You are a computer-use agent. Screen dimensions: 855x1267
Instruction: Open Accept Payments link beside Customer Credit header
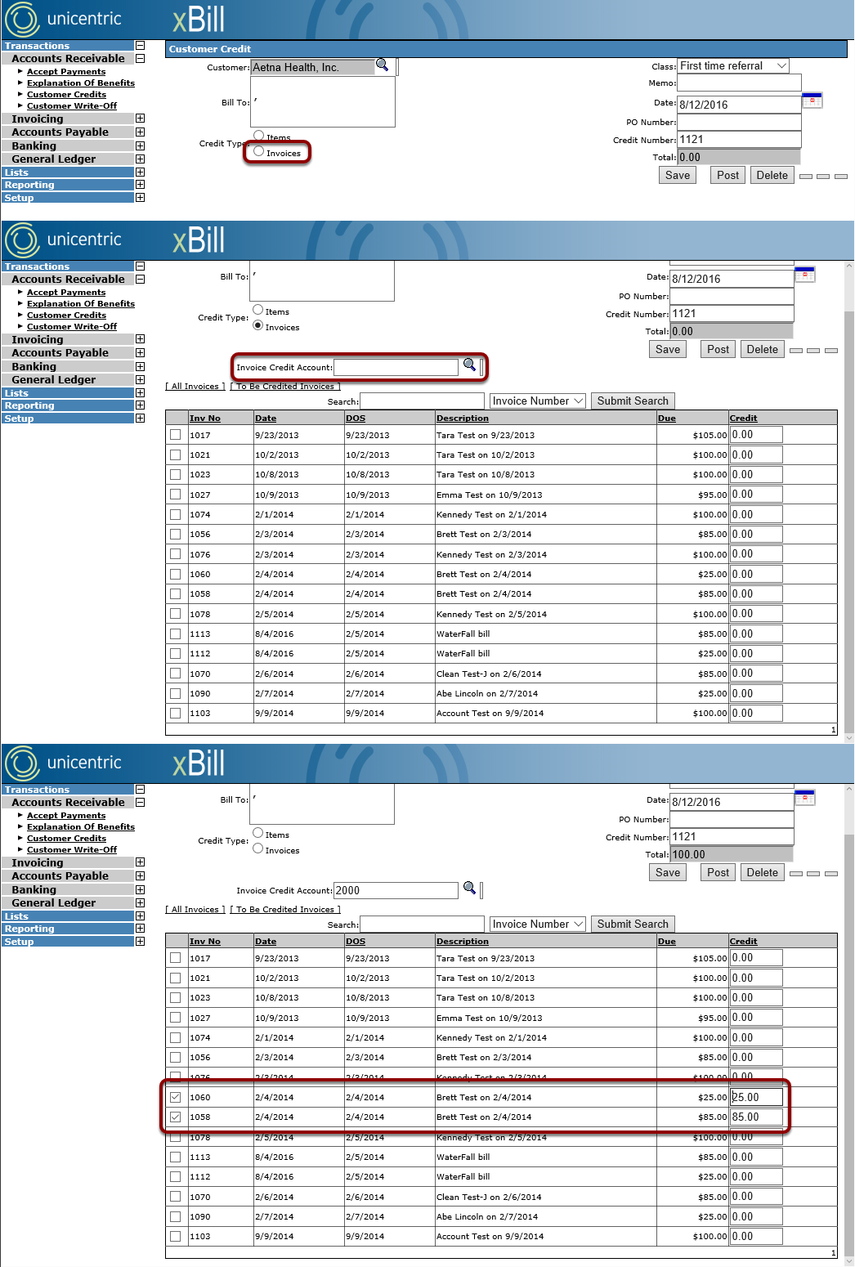point(66,72)
